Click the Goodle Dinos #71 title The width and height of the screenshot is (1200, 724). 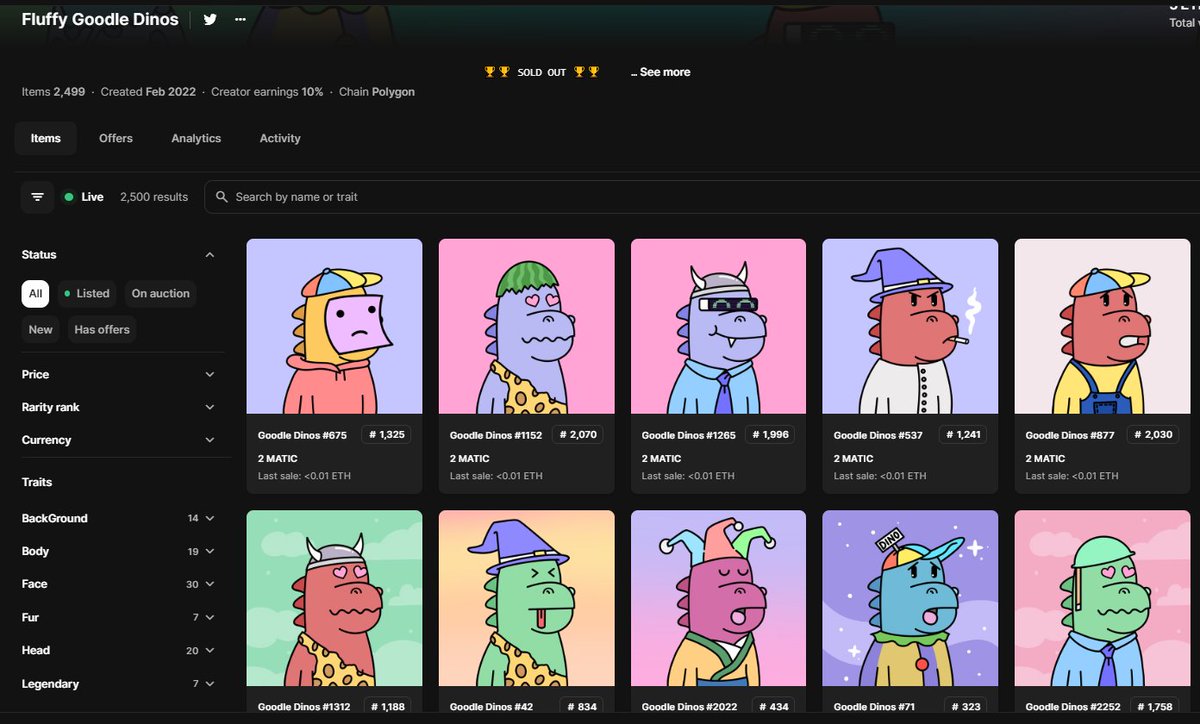pos(875,707)
